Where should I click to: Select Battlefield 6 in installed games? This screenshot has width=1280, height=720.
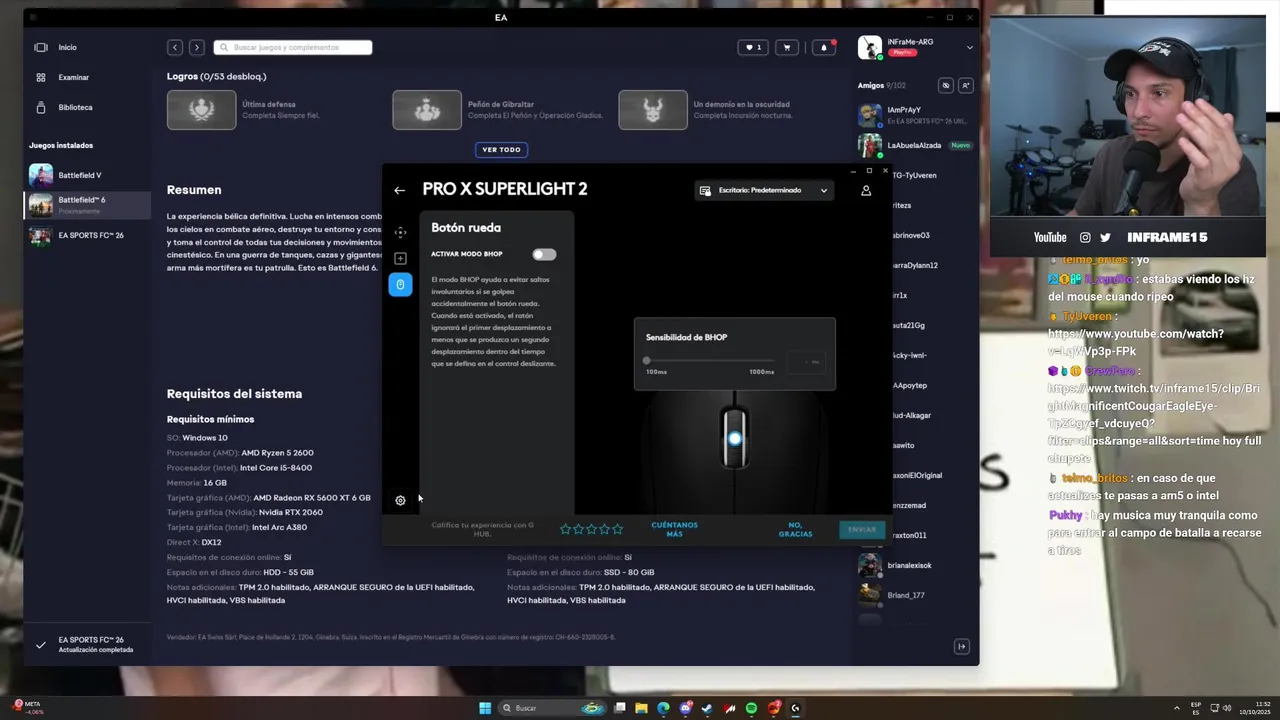87,205
